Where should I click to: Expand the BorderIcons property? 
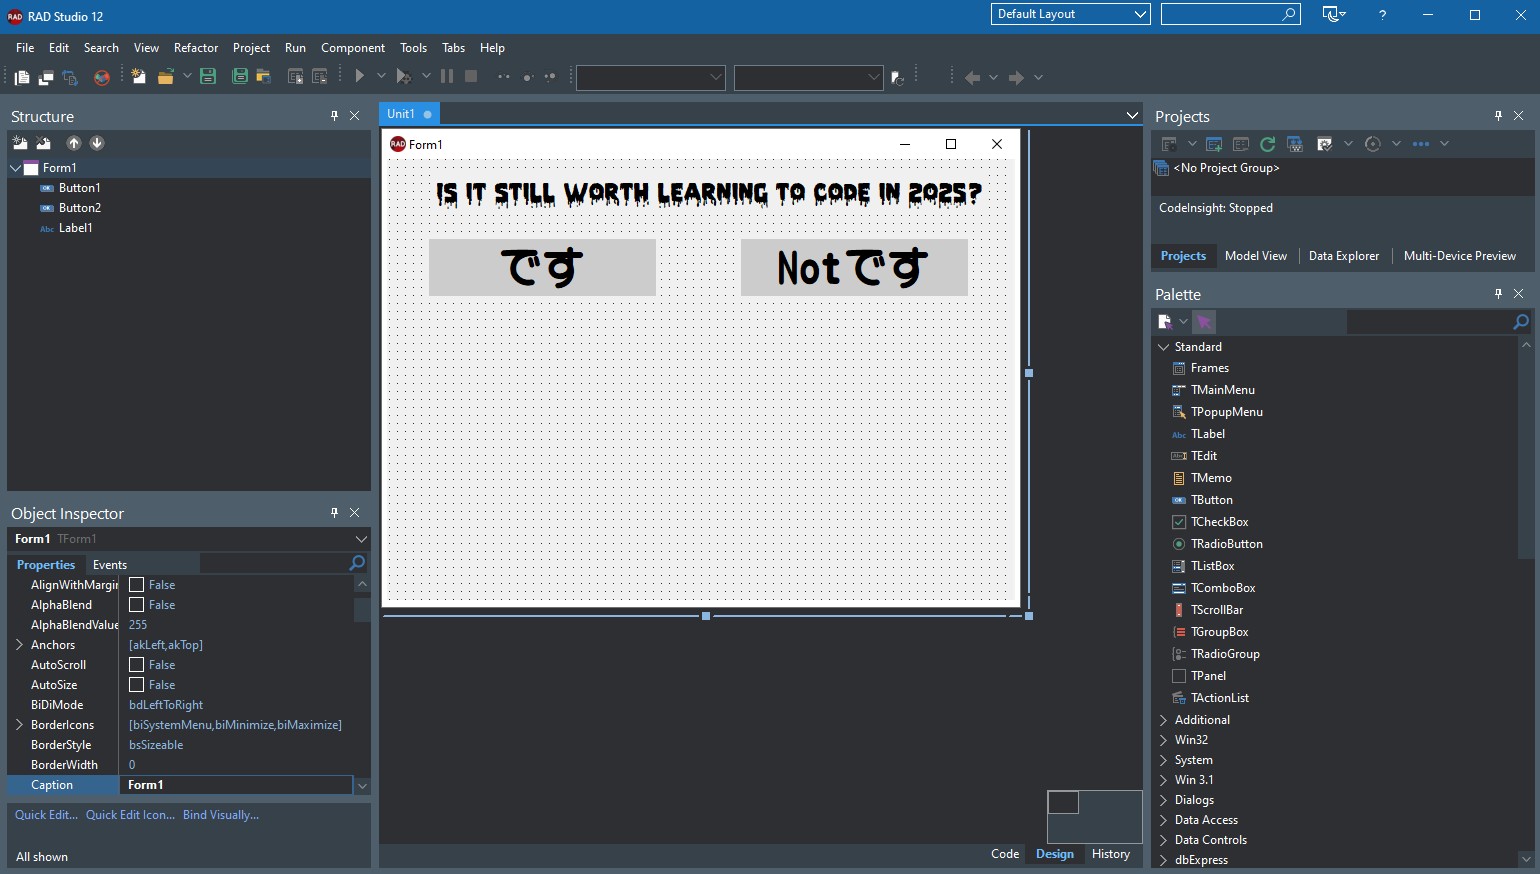19,725
